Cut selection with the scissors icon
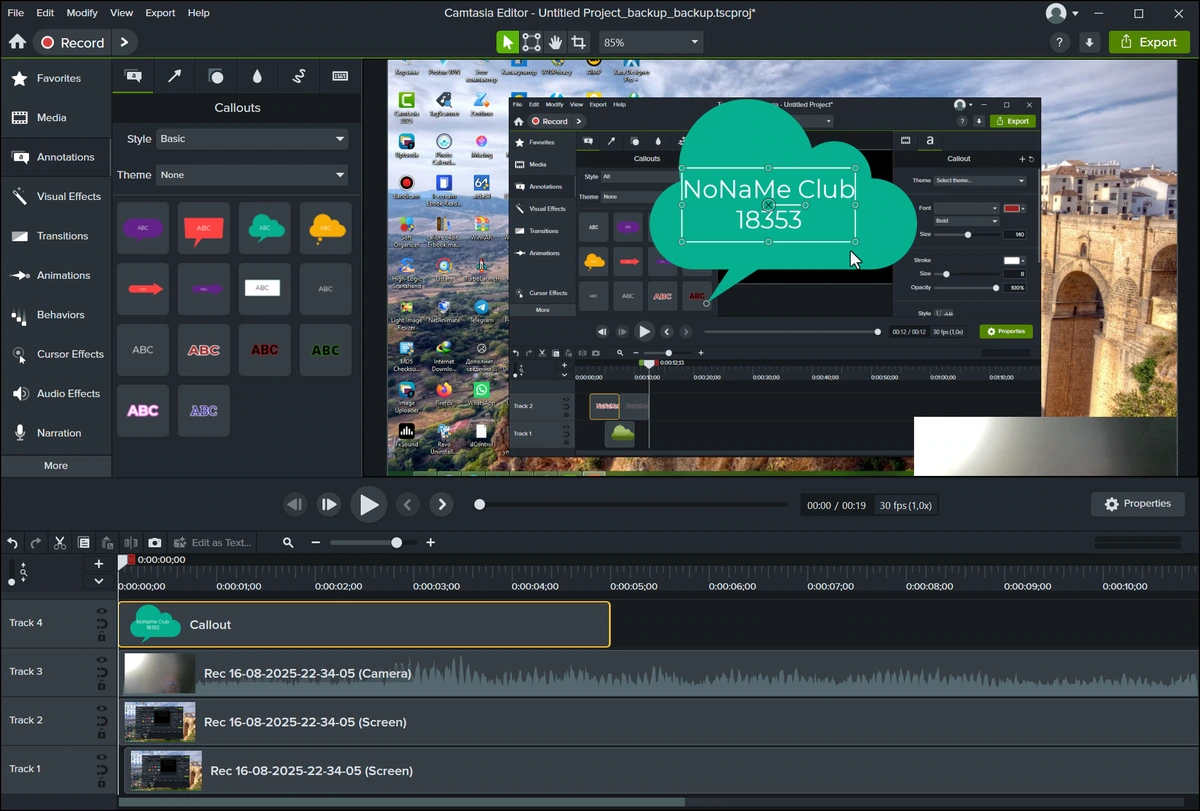1200x811 pixels. point(60,543)
